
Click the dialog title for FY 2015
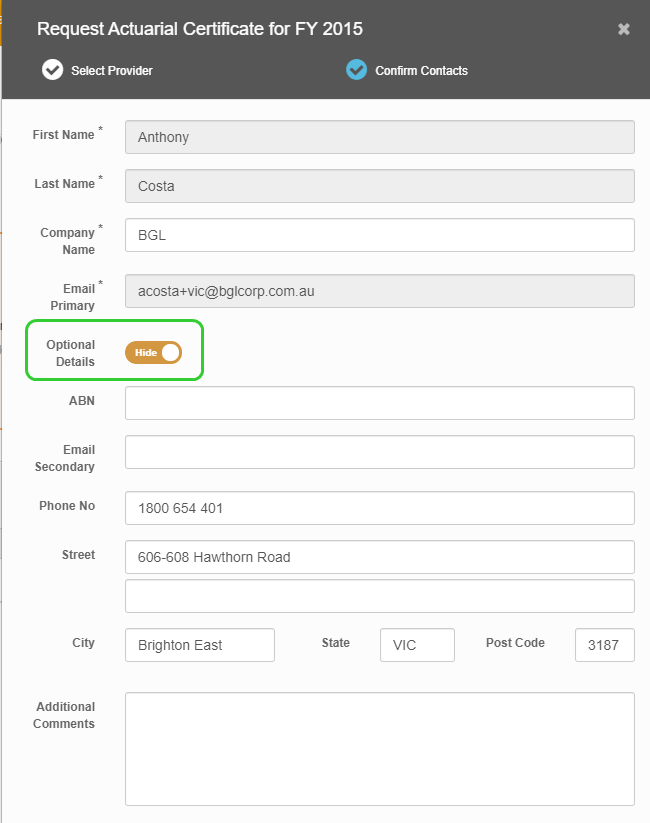click(x=200, y=29)
